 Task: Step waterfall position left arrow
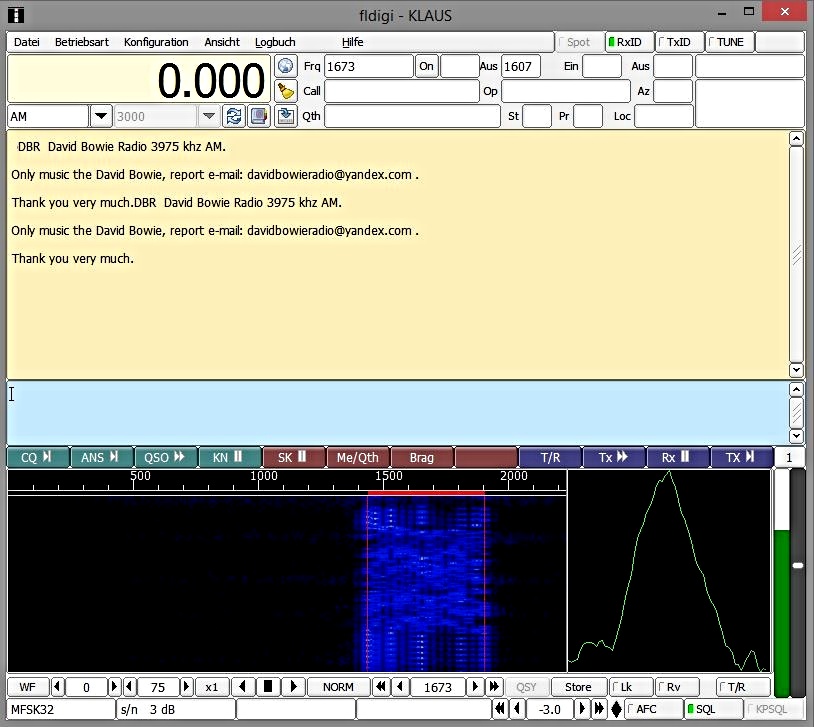[x=242, y=686]
